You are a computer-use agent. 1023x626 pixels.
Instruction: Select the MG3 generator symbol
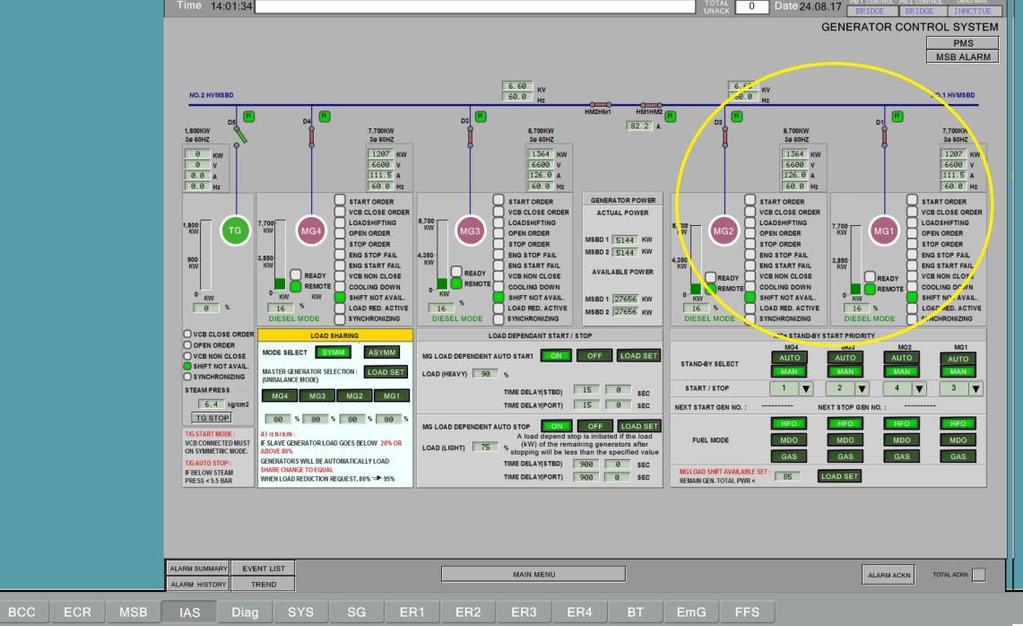pyautogui.click(x=470, y=230)
